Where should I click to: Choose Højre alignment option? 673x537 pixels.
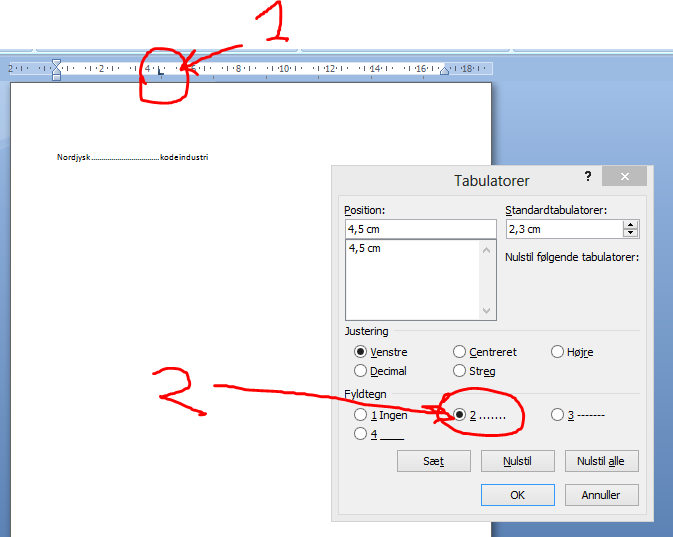[x=558, y=352]
